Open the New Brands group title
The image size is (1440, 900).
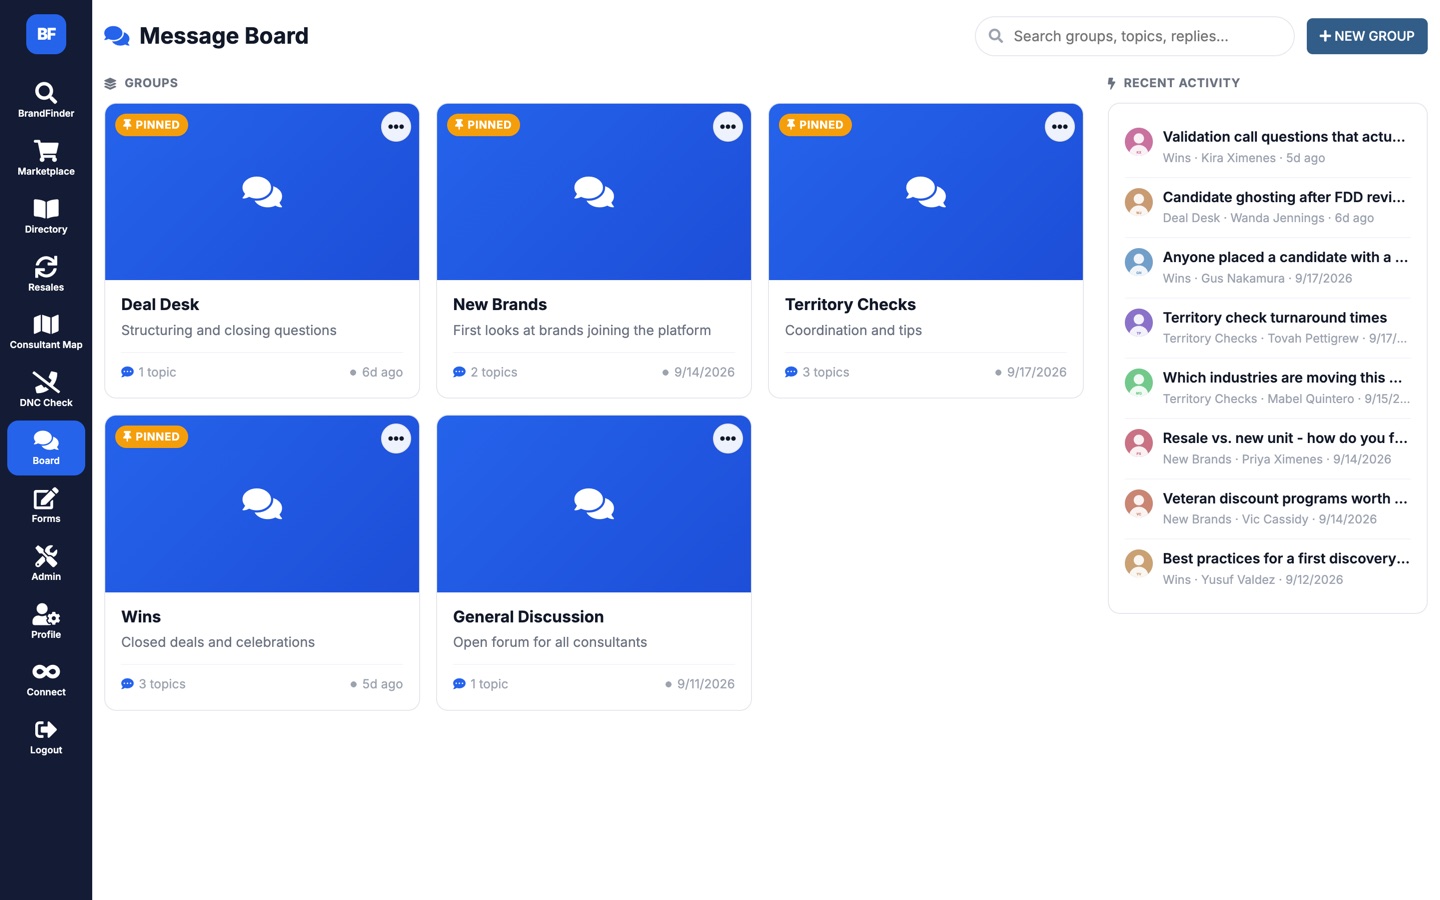[x=500, y=305]
